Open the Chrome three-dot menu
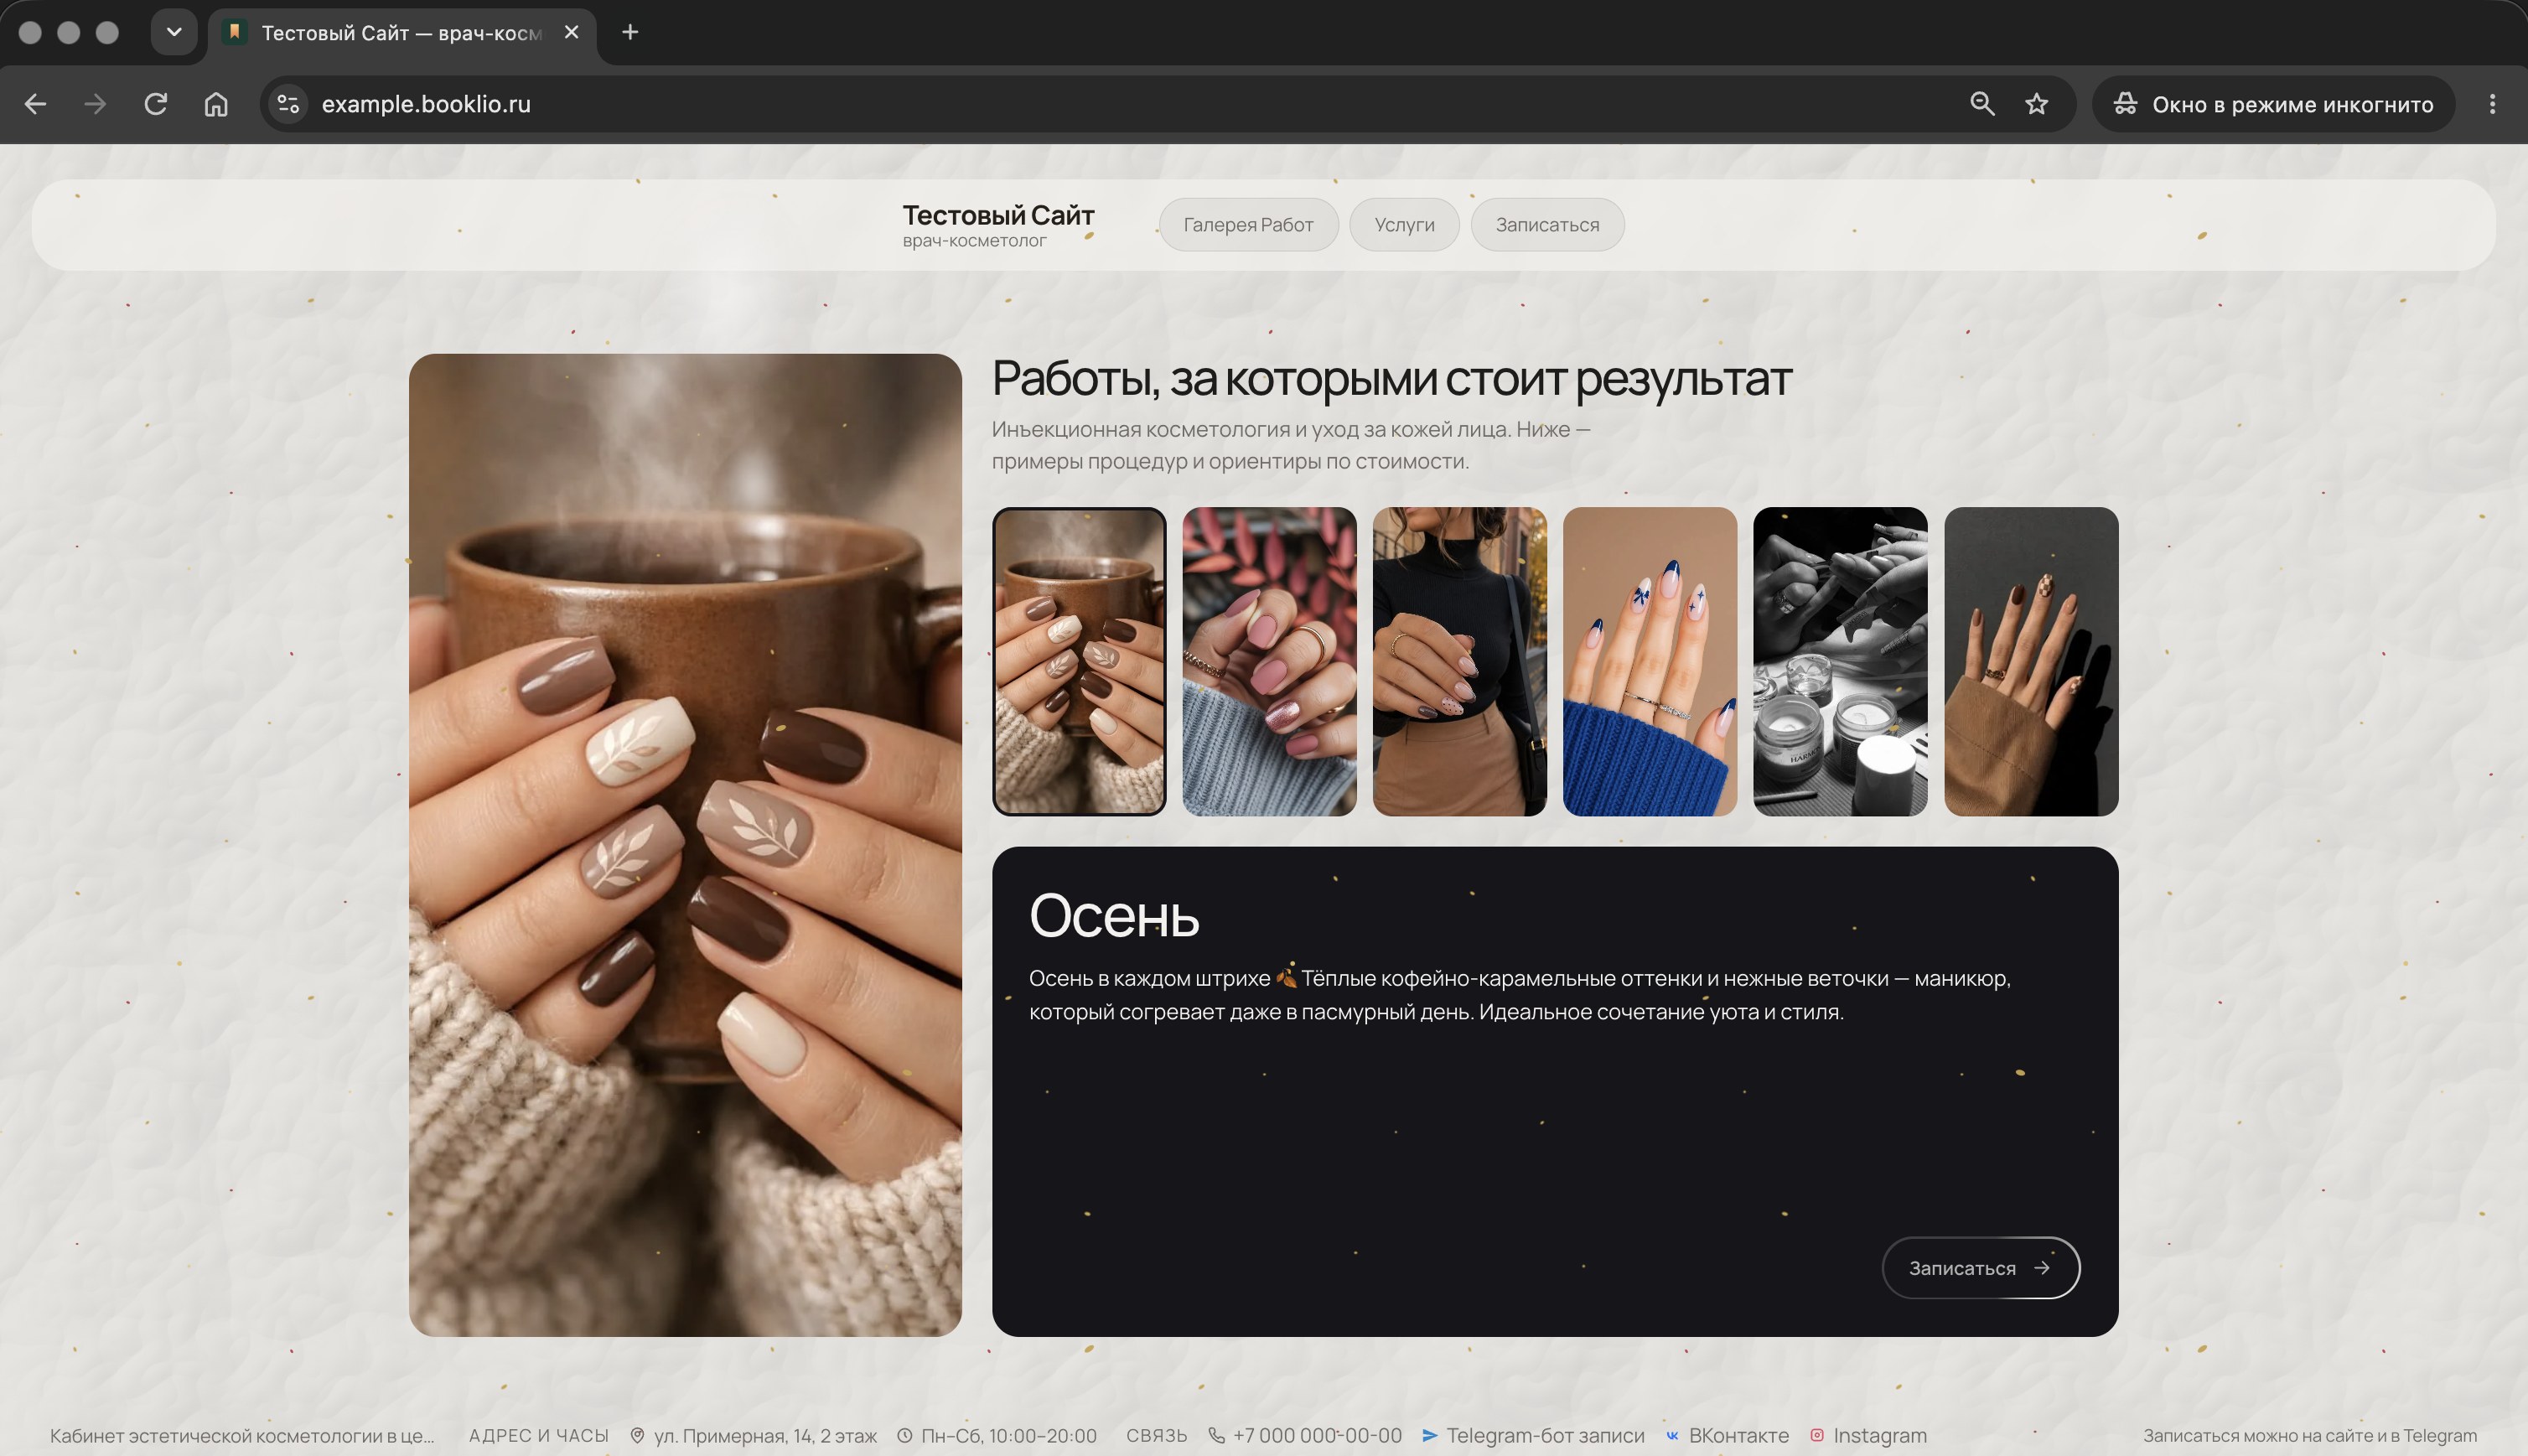The image size is (2528, 1456). point(2492,104)
